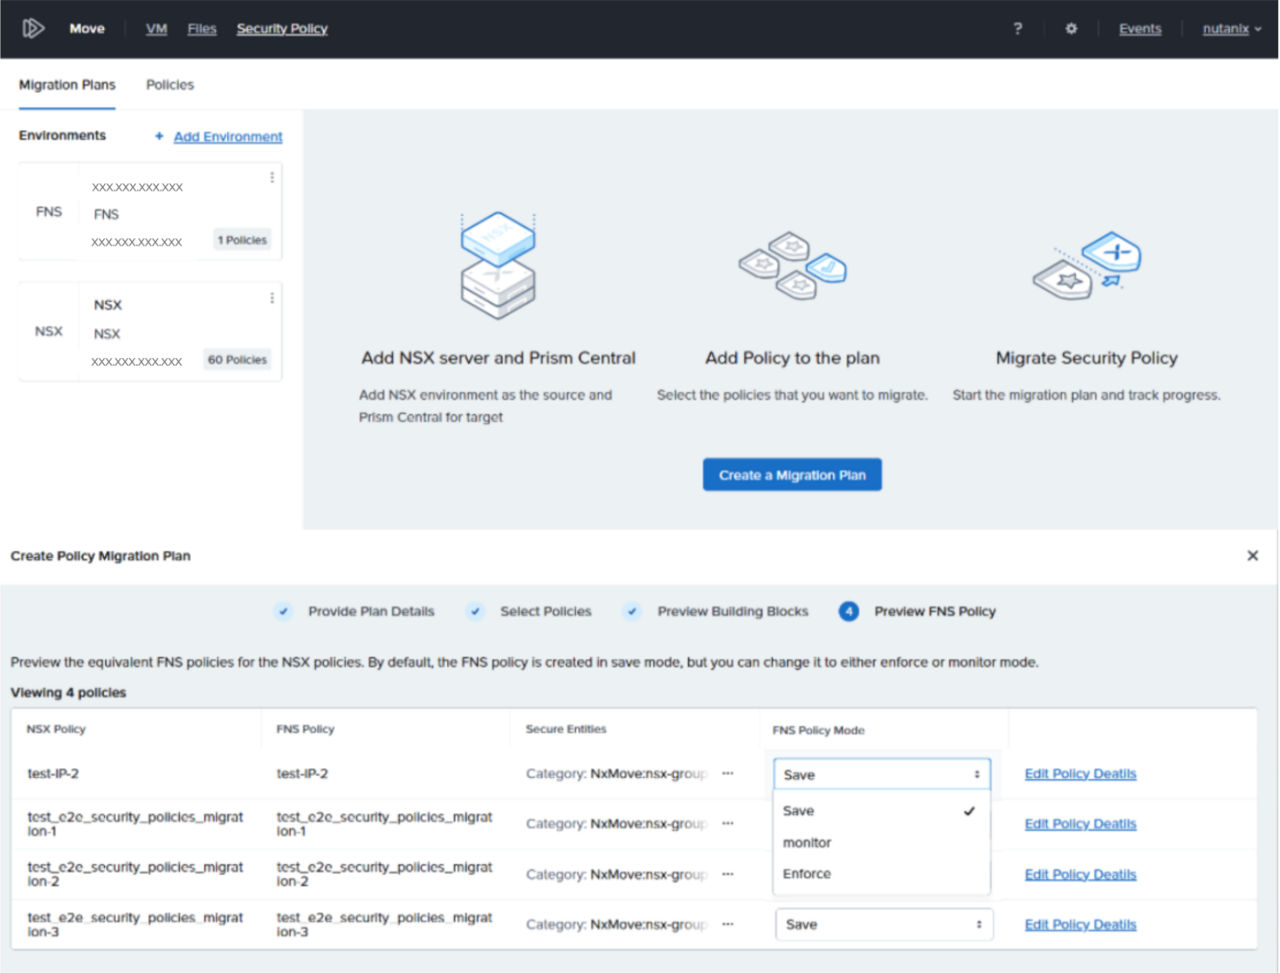Select Enforce from the mode options
This screenshot has width=1280, height=973.
[x=806, y=873]
